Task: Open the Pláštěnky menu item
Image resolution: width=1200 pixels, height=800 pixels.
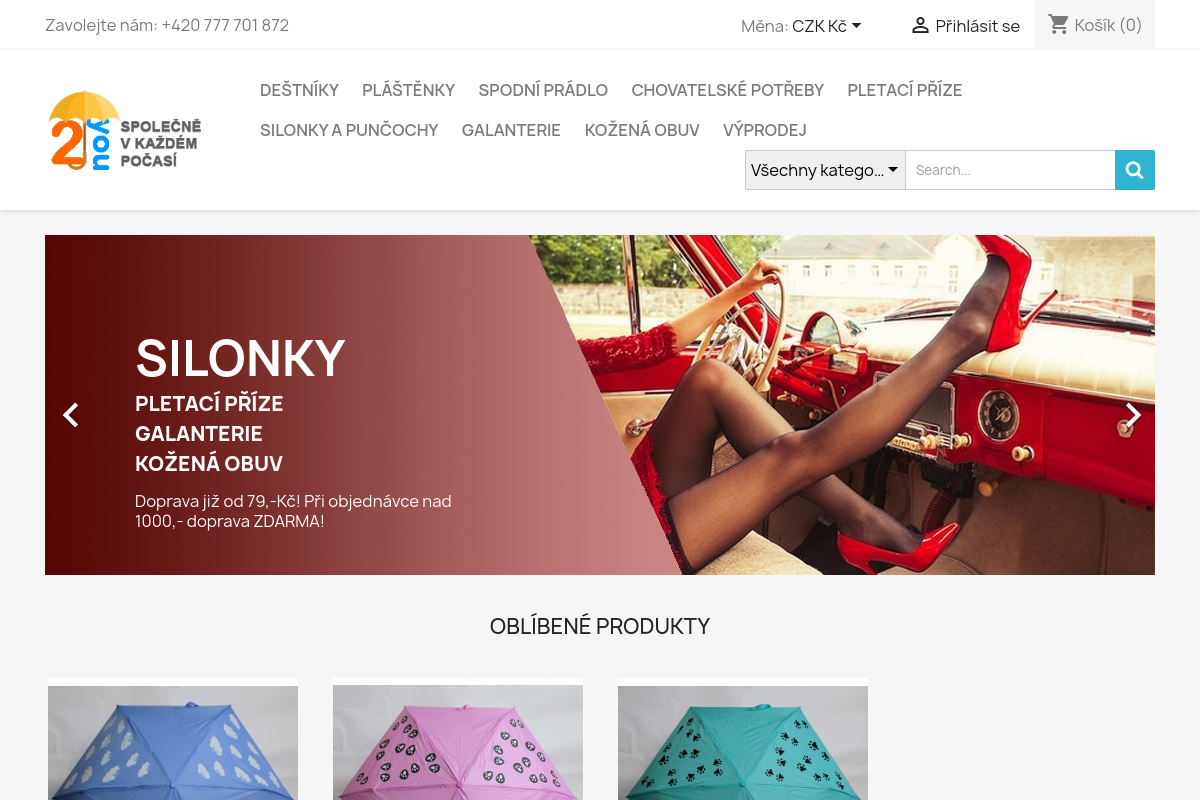Action: pos(408,90)
